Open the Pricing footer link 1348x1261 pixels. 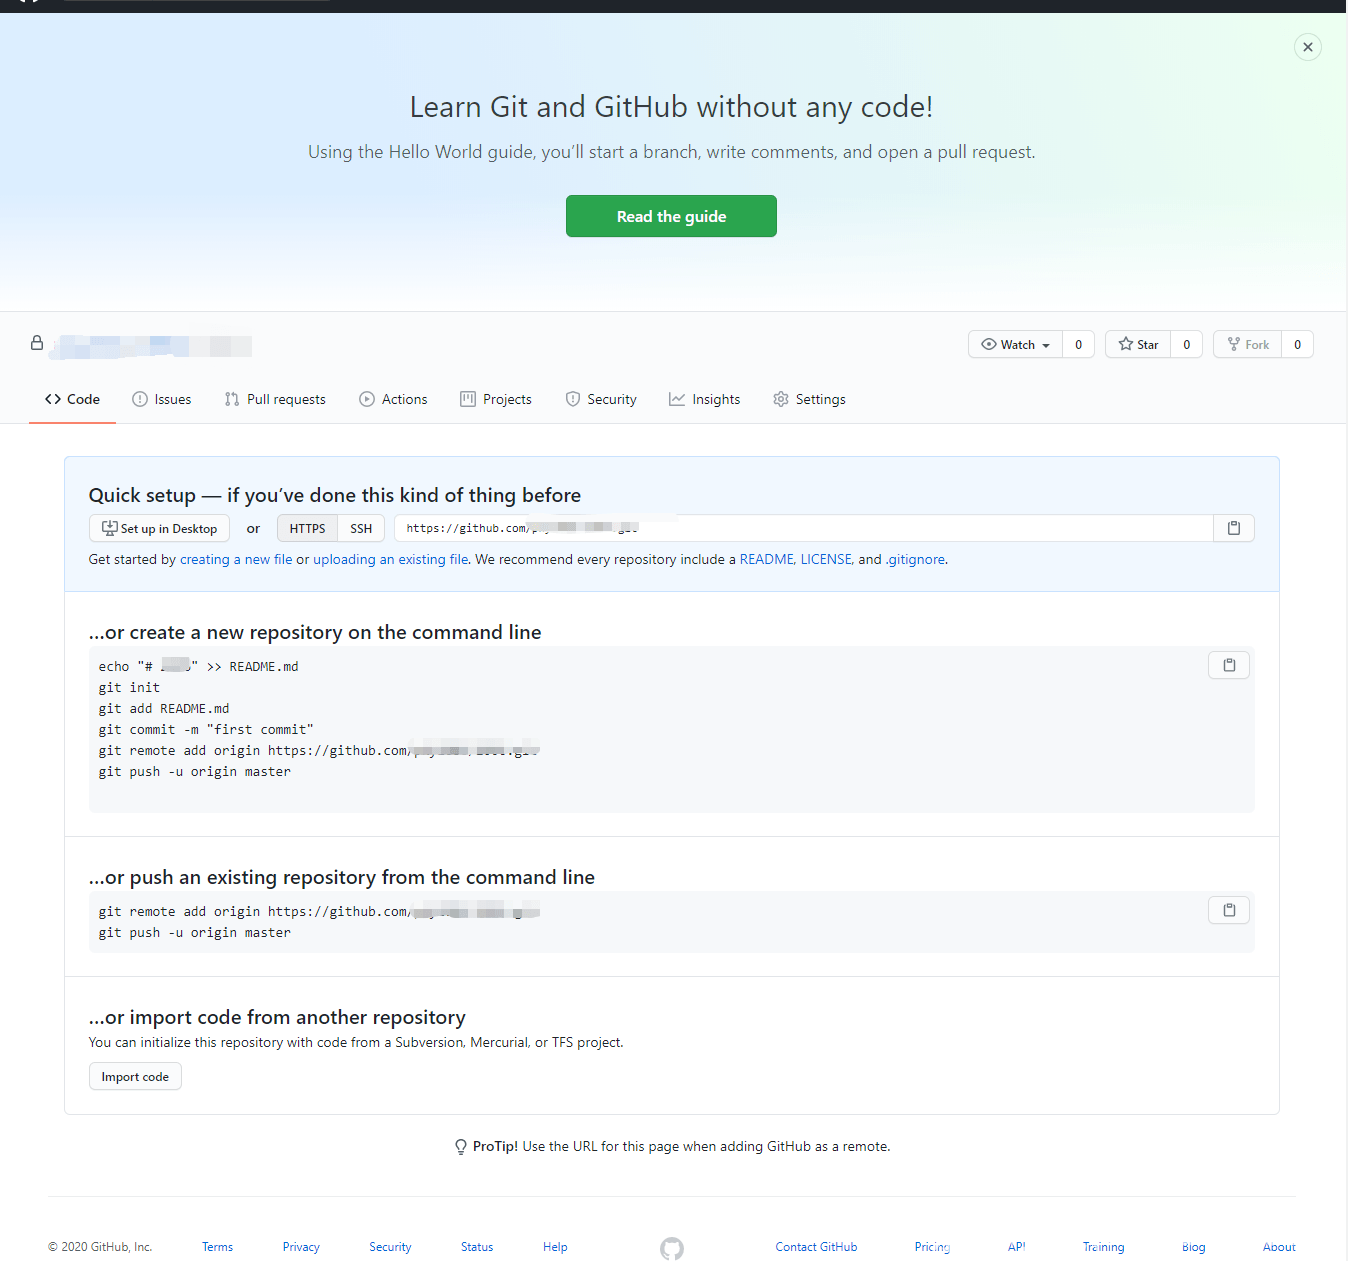tap(932, 1247)
